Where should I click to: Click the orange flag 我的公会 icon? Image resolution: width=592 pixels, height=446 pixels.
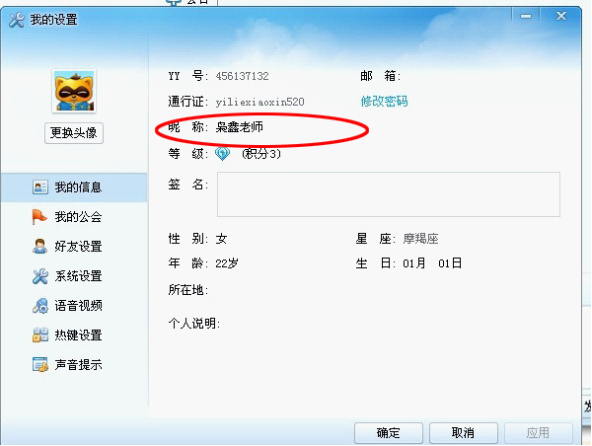pyautogui.click(x=39, y=217)
